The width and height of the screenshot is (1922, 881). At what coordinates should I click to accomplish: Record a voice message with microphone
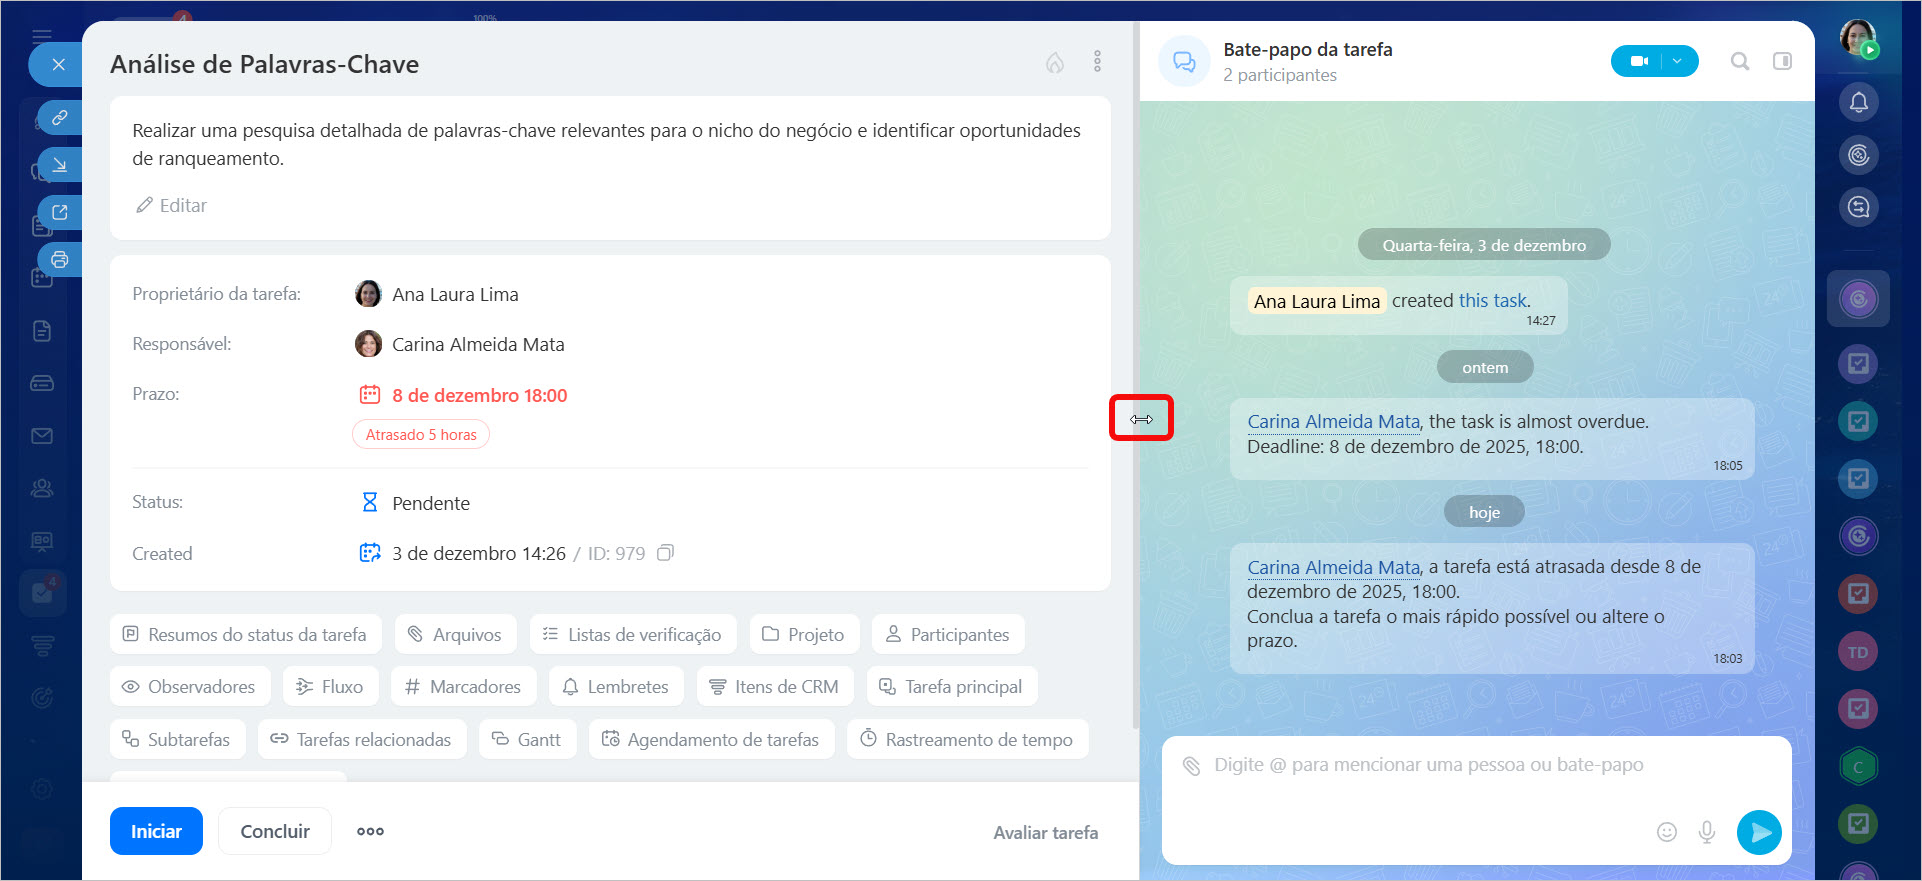[x=1707, y=832]
